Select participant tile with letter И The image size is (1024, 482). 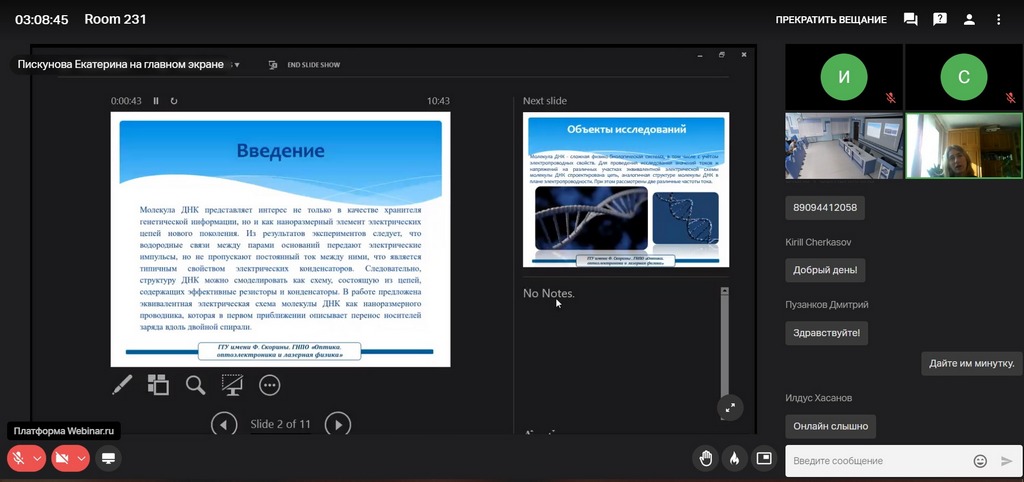[x=844, y=77]
